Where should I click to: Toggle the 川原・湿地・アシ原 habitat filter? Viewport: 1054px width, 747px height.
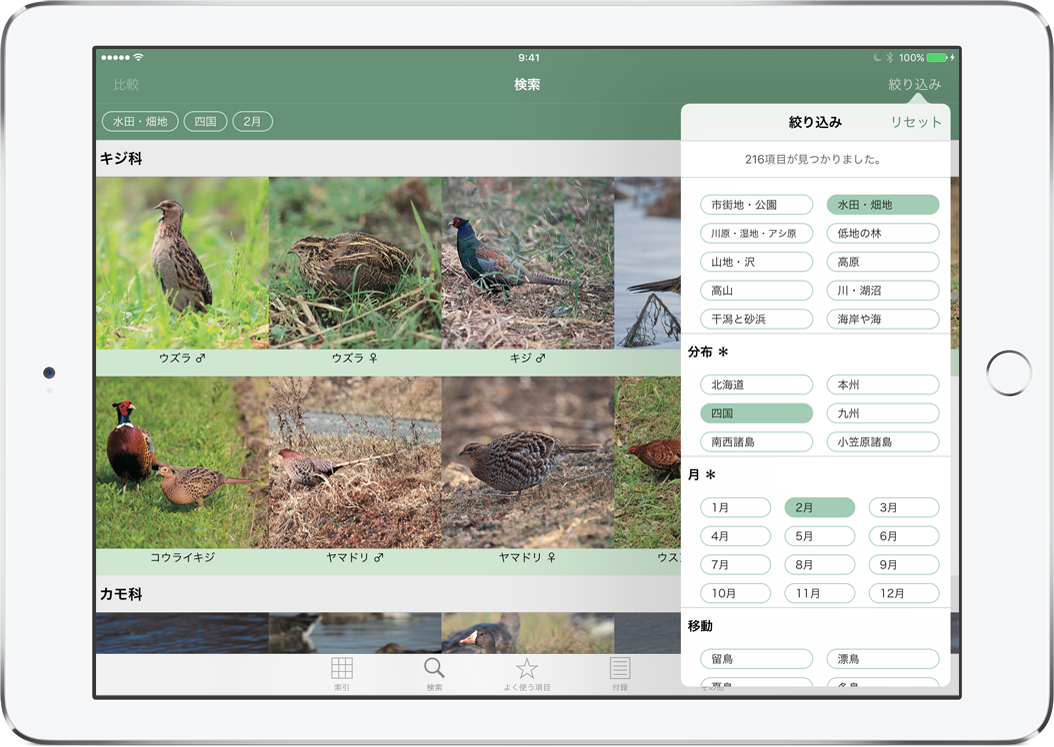[756, 233]
